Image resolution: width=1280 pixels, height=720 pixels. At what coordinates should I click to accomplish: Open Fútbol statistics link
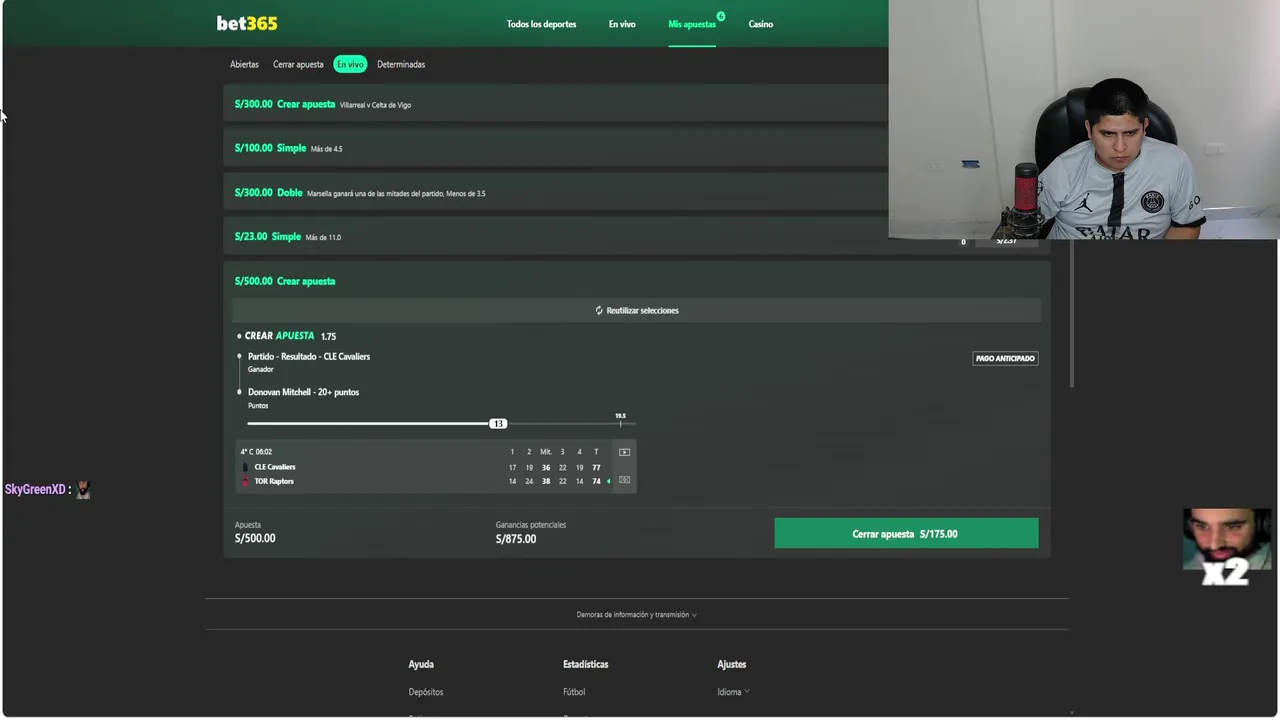pos(574,692)
